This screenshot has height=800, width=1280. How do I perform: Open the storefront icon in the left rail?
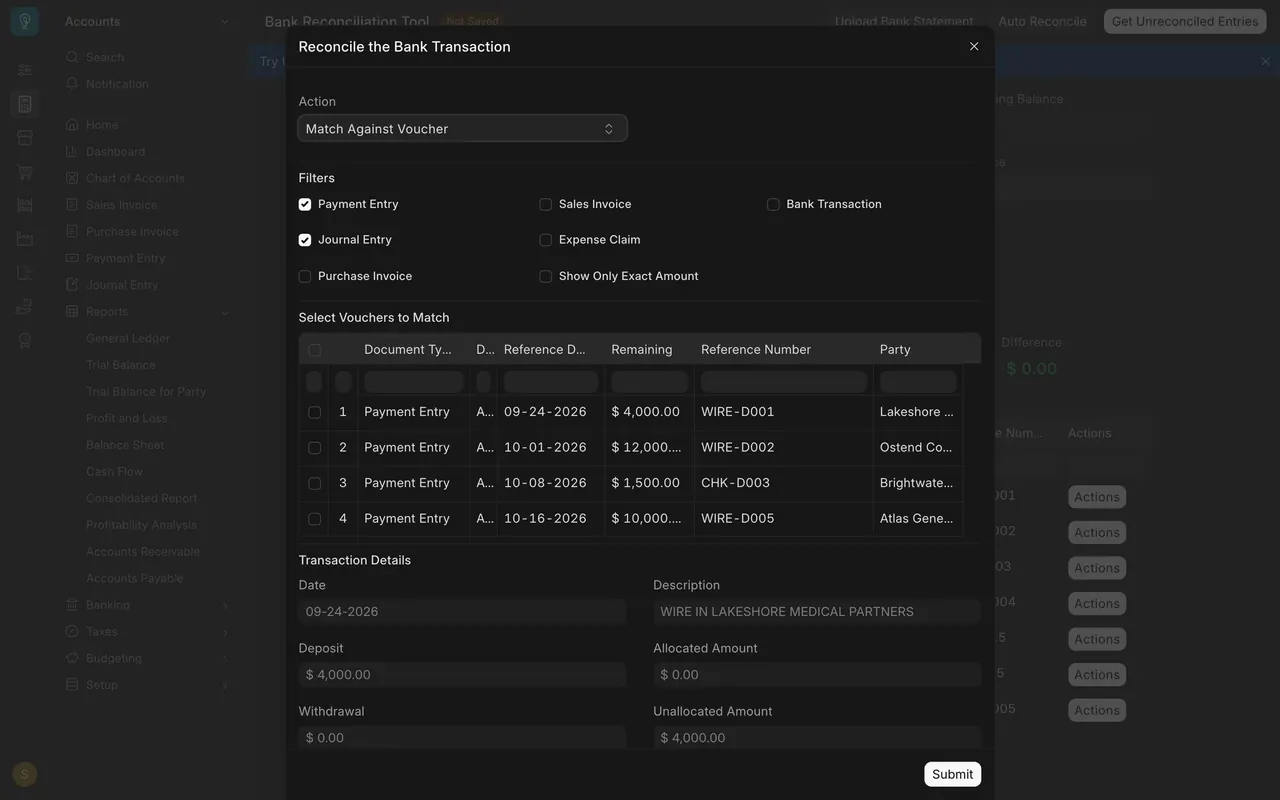tap(25, 138)
